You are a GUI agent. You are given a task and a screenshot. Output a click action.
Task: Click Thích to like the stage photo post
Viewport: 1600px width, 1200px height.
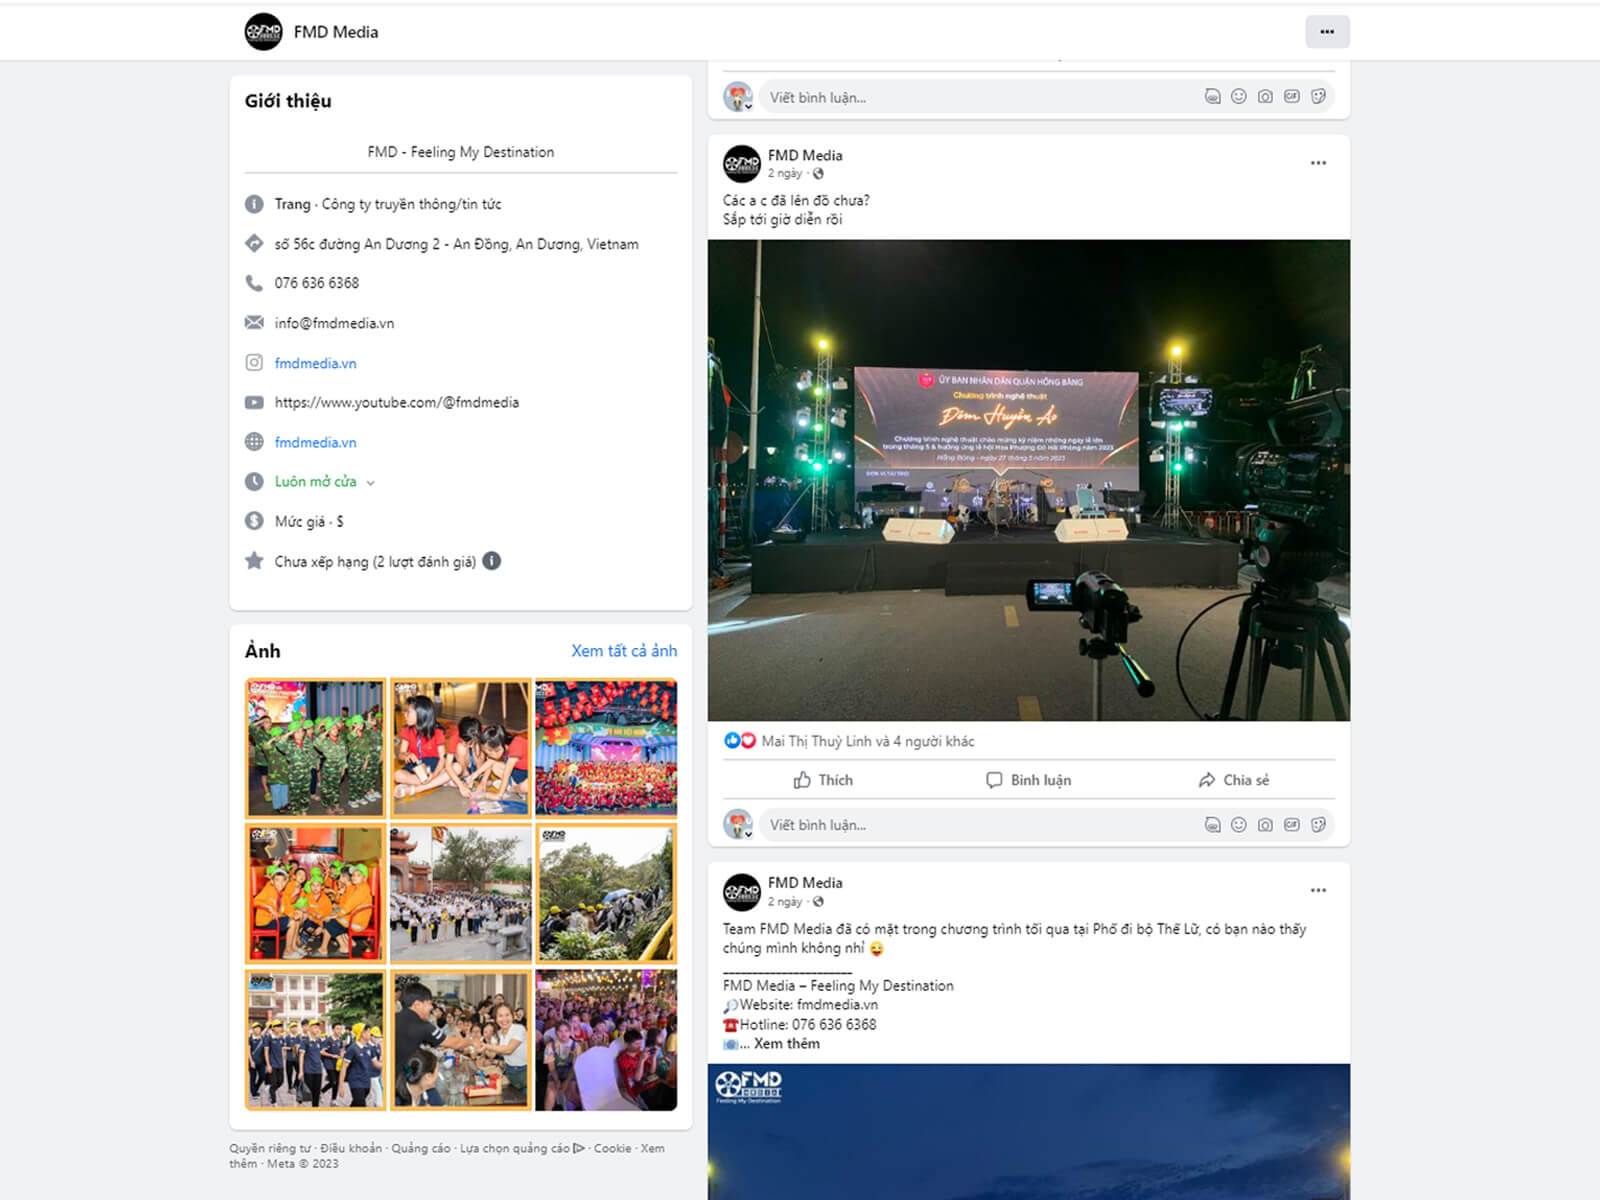point(823,780)
